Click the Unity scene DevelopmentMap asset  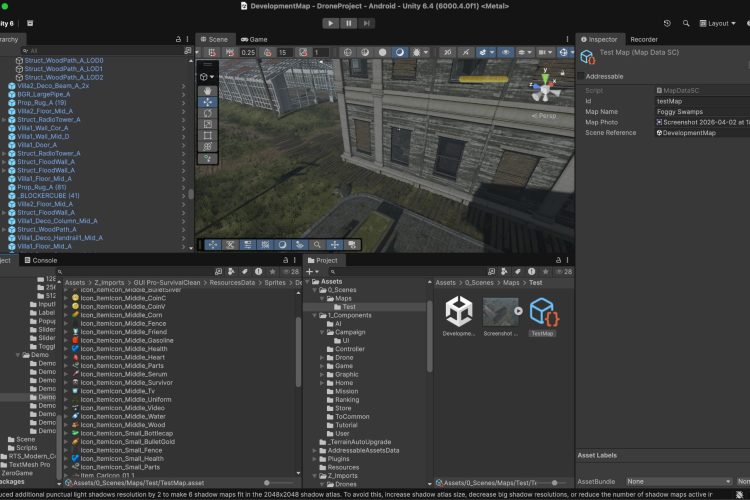click(x=459, y=313)
